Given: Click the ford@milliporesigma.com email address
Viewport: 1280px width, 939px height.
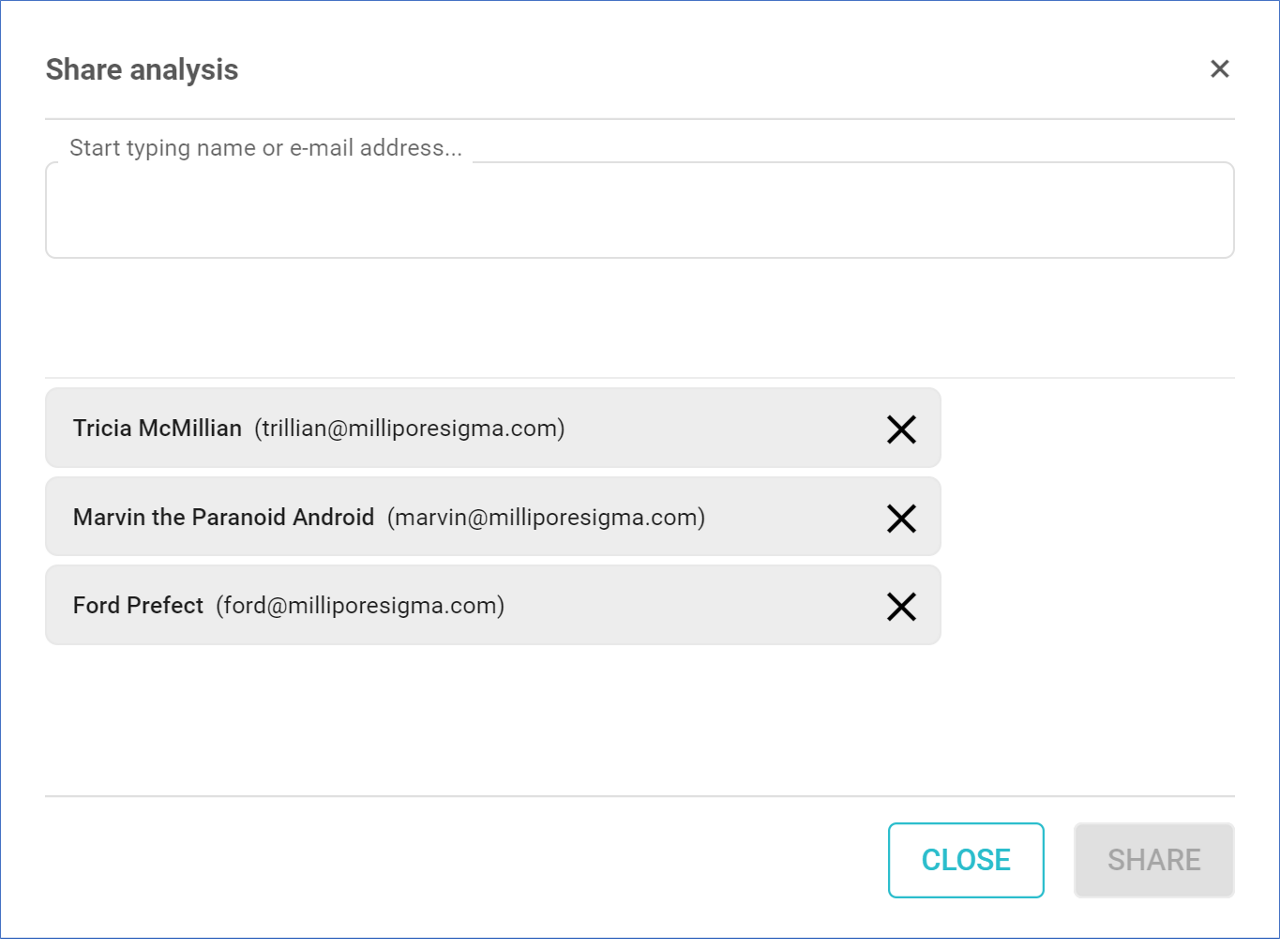Looking at the screenshot, I should click(360, 606).
